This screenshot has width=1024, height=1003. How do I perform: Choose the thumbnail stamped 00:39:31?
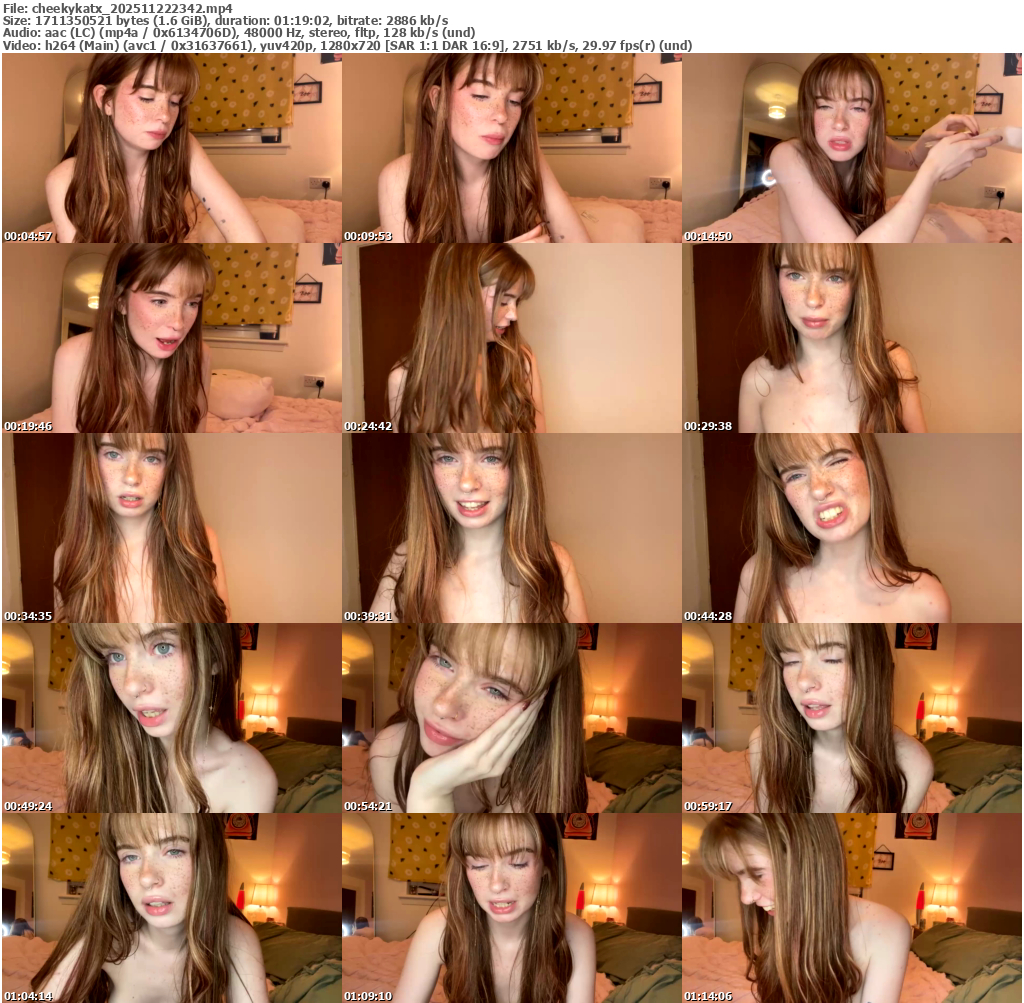tap(512, 528)
